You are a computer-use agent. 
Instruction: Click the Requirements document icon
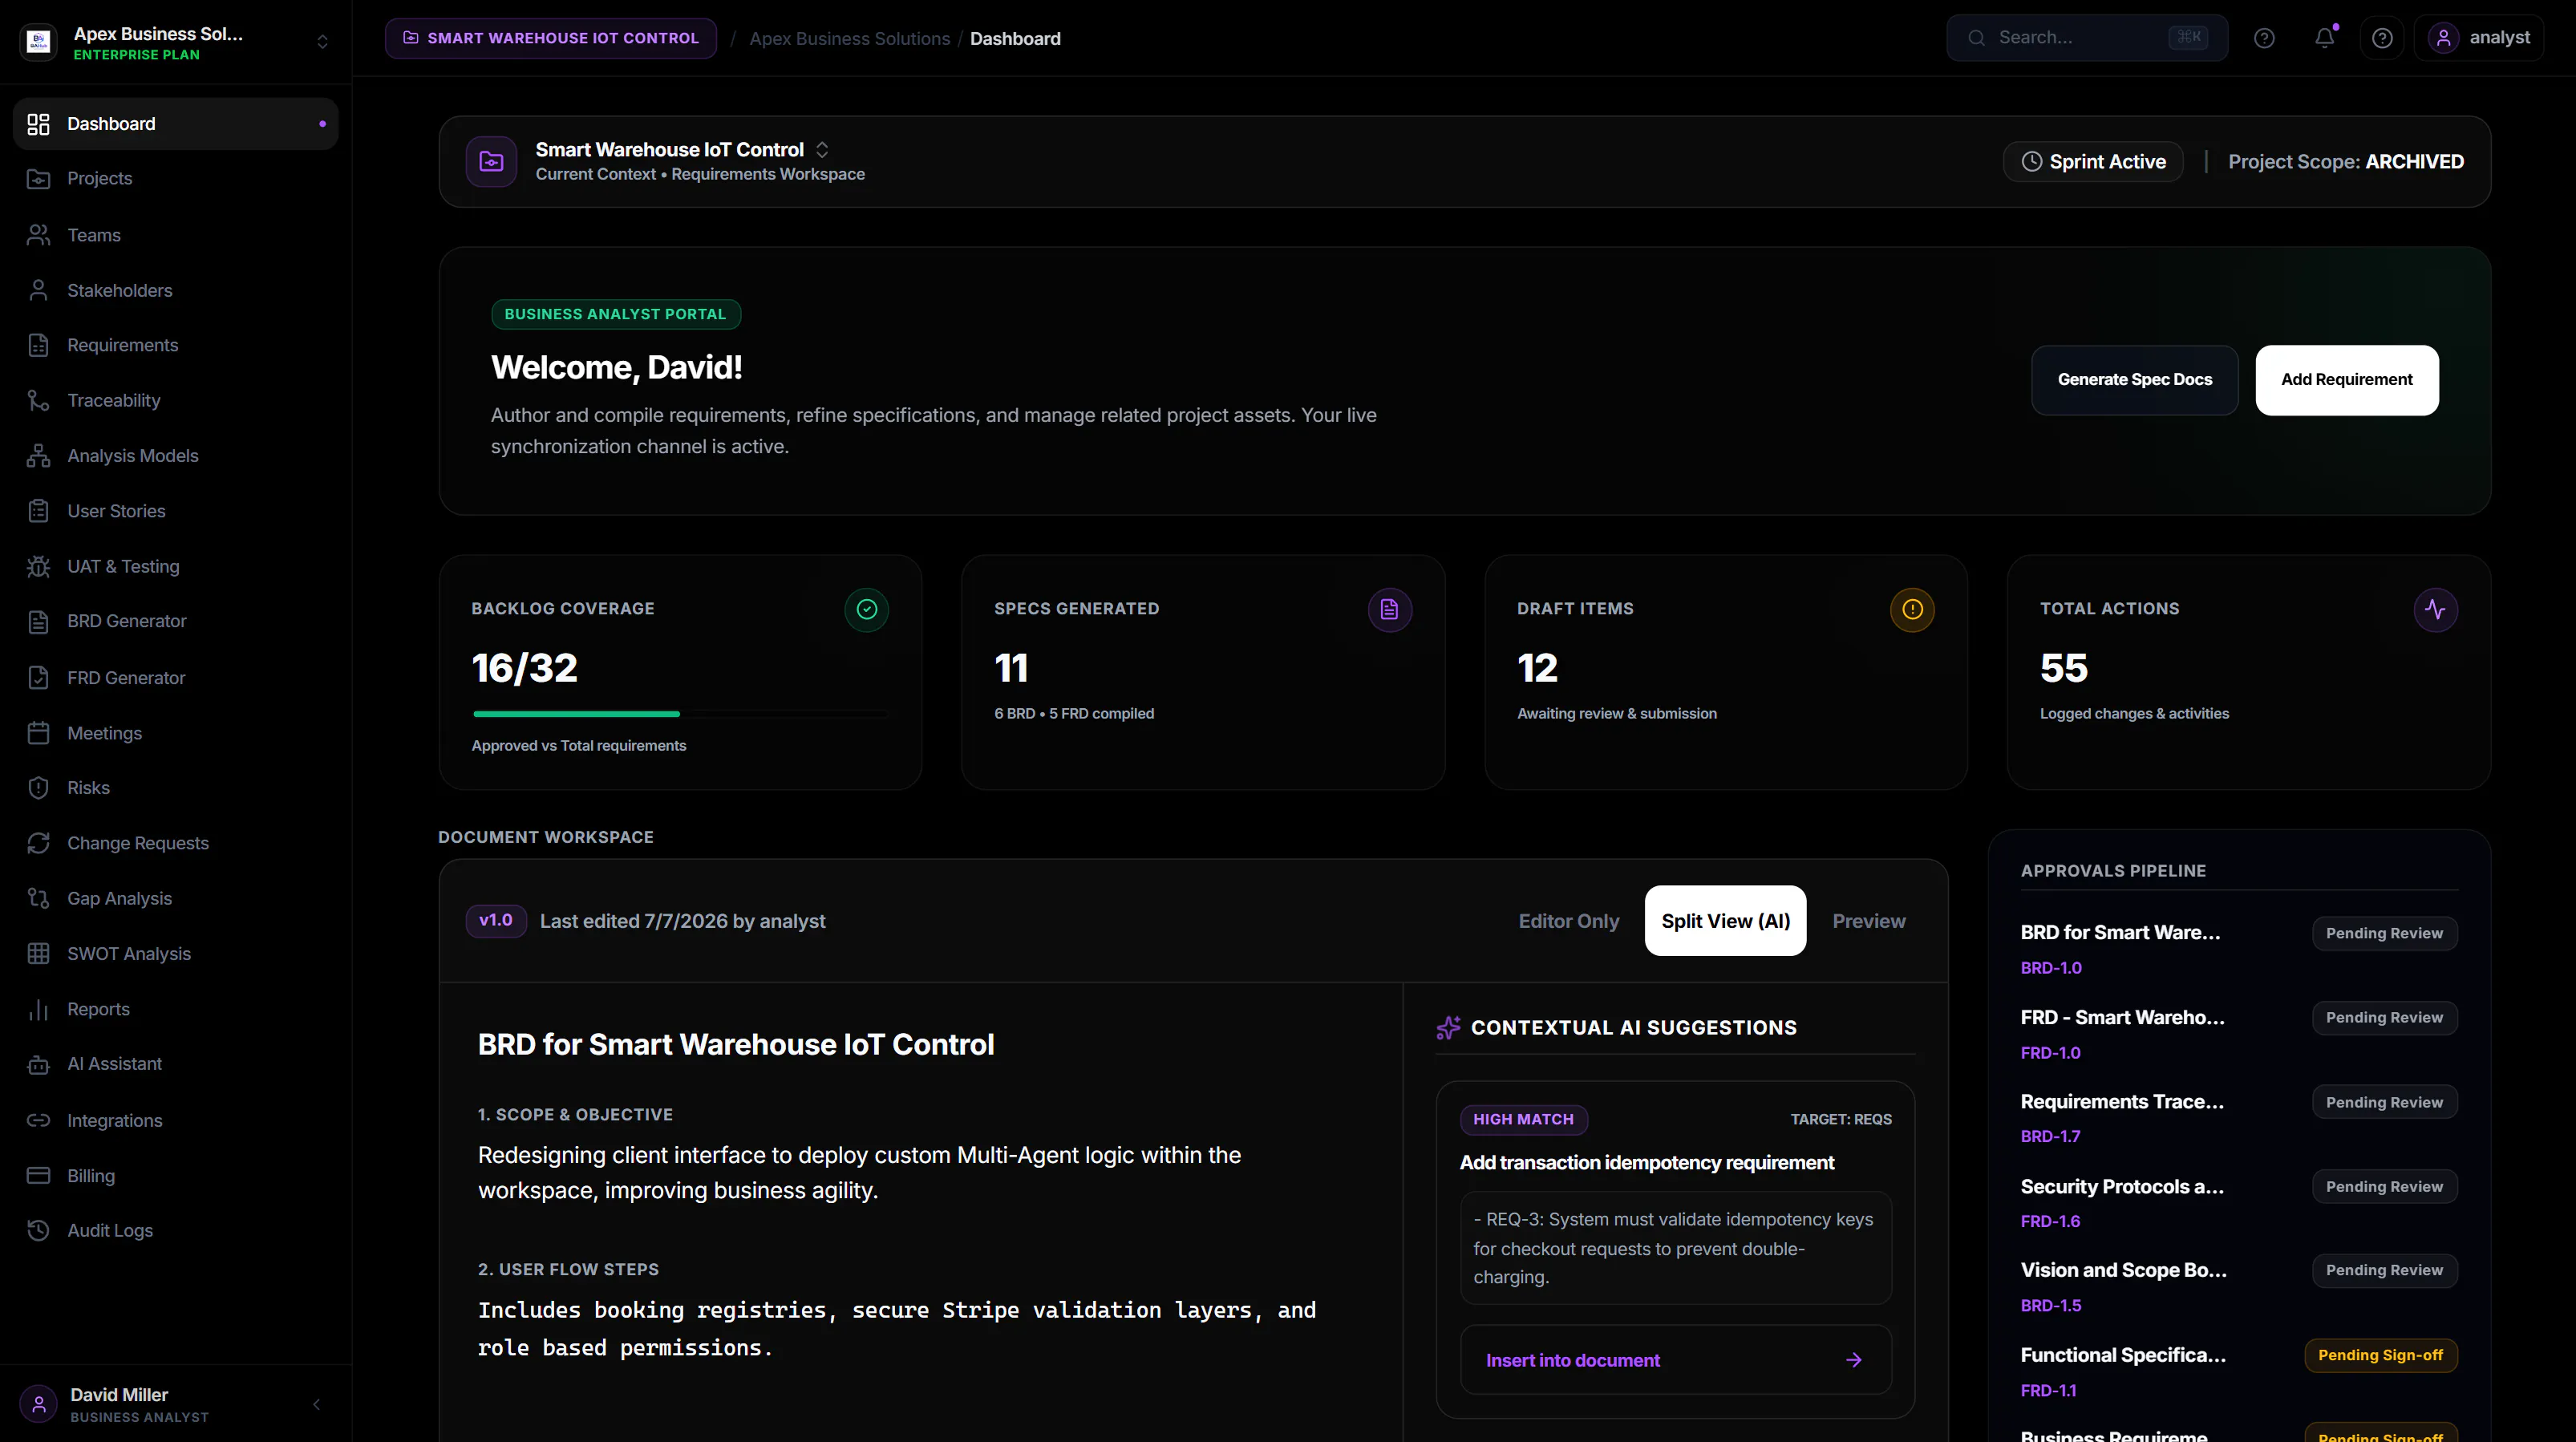[38, 345]
